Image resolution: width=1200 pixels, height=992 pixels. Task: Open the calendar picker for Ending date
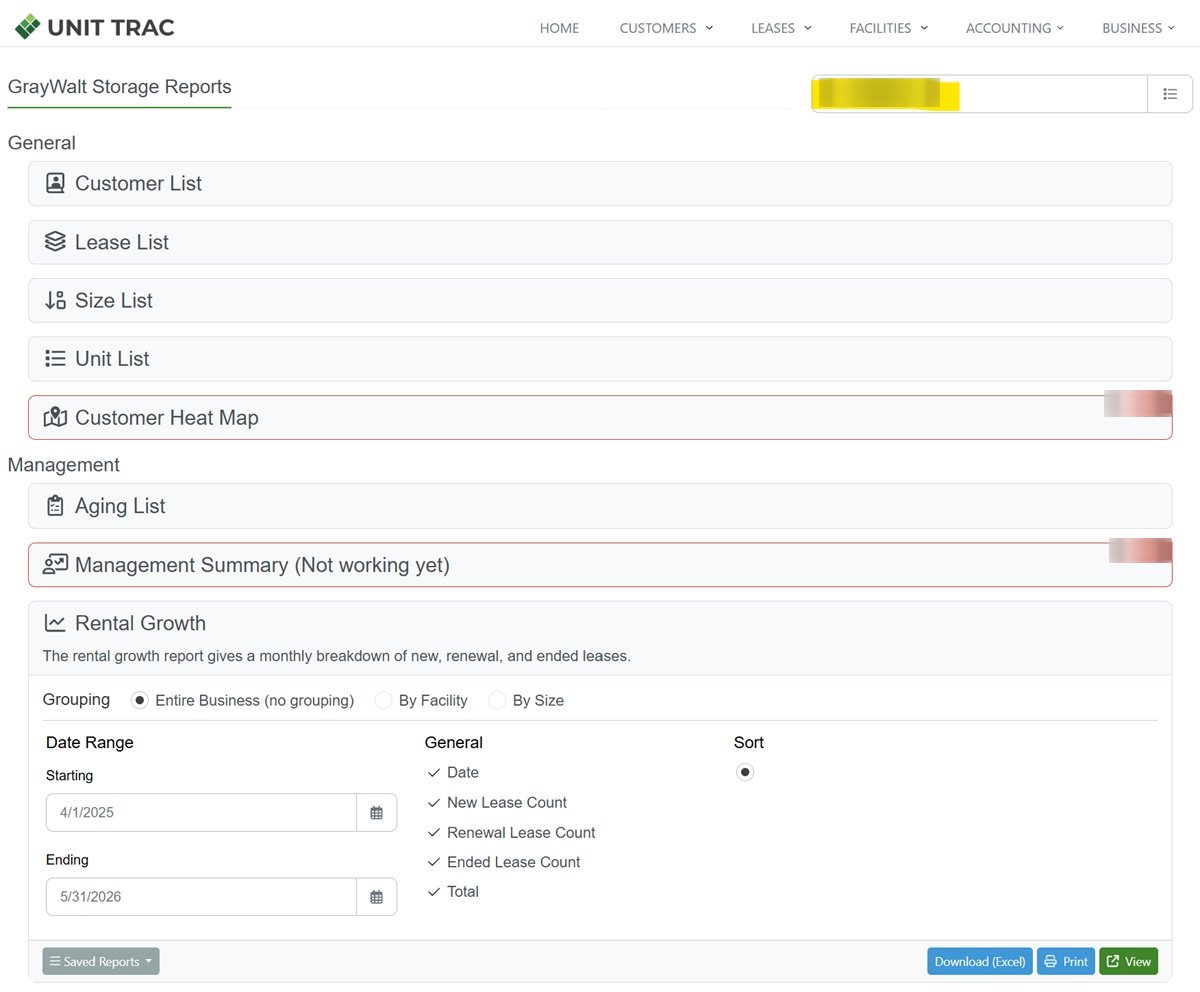[377, 897]
